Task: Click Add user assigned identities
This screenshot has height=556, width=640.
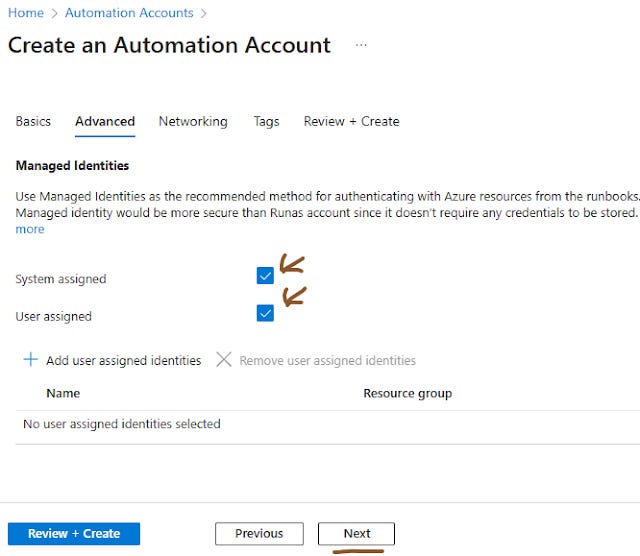Action: [124, 360]
